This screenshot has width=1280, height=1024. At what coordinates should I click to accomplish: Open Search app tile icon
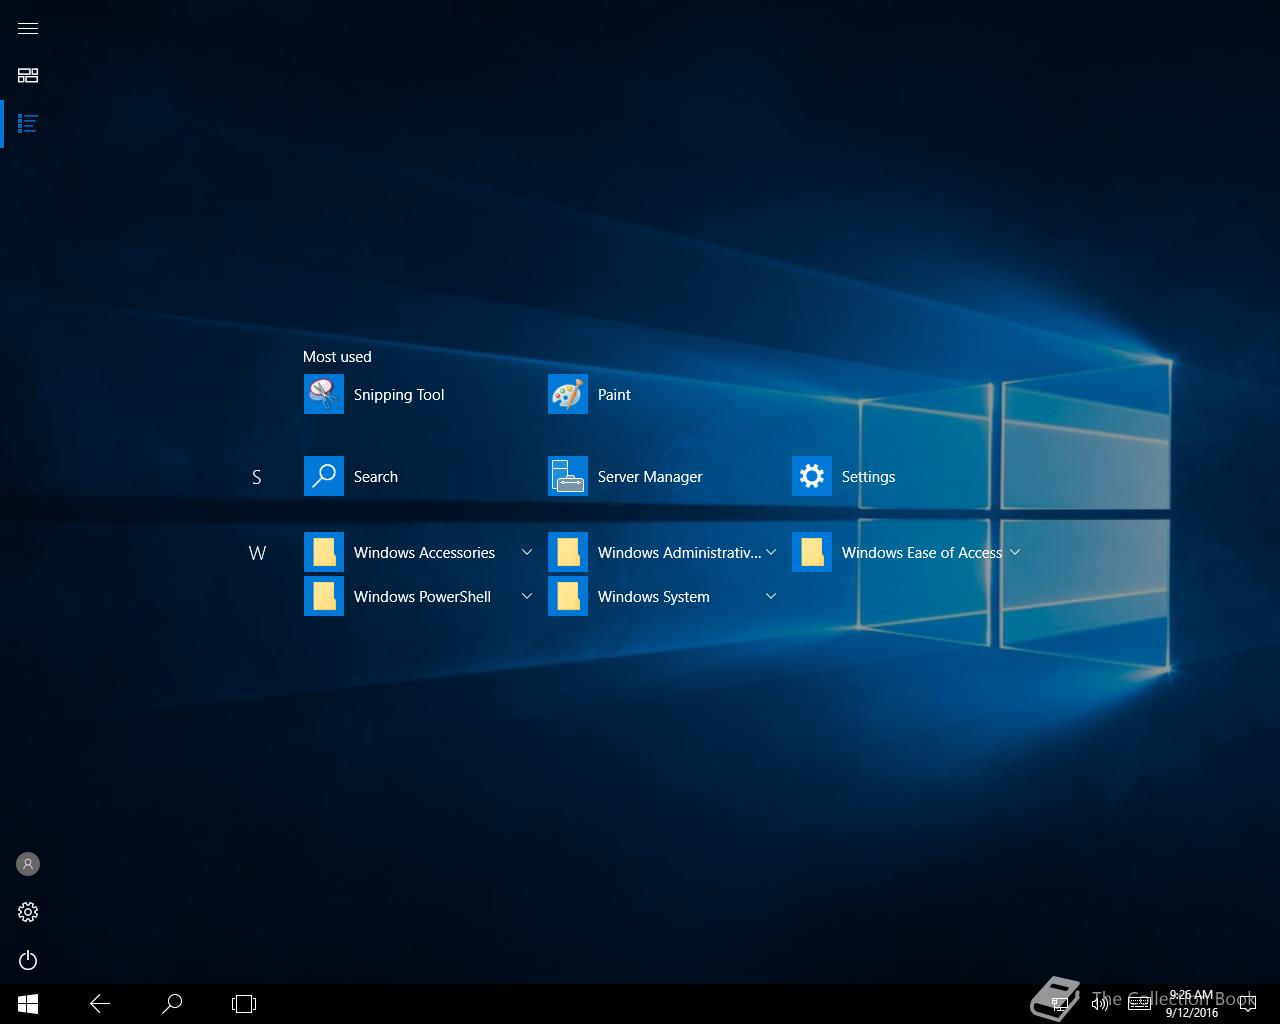click(324, 476)
